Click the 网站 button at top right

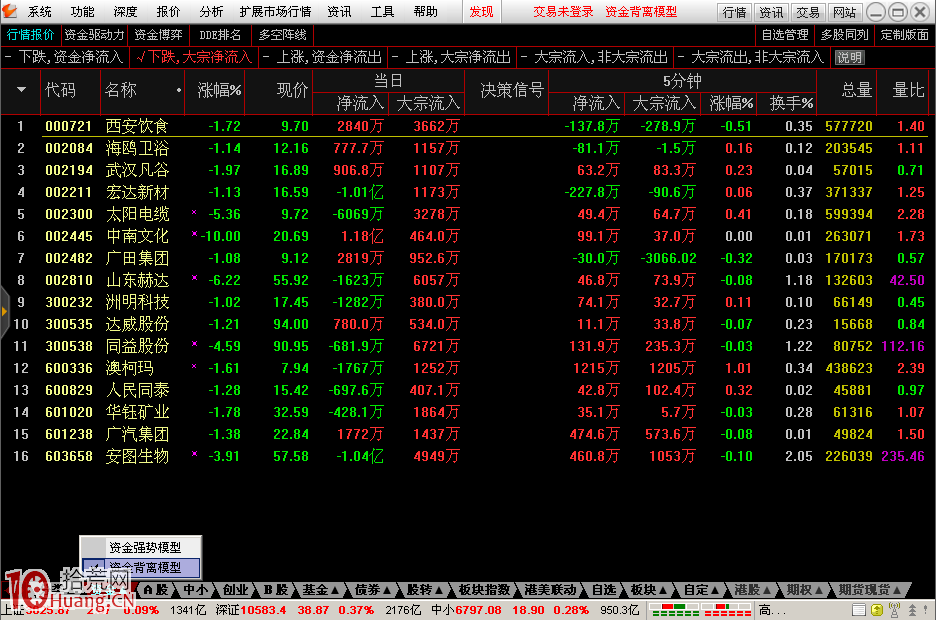845,12
